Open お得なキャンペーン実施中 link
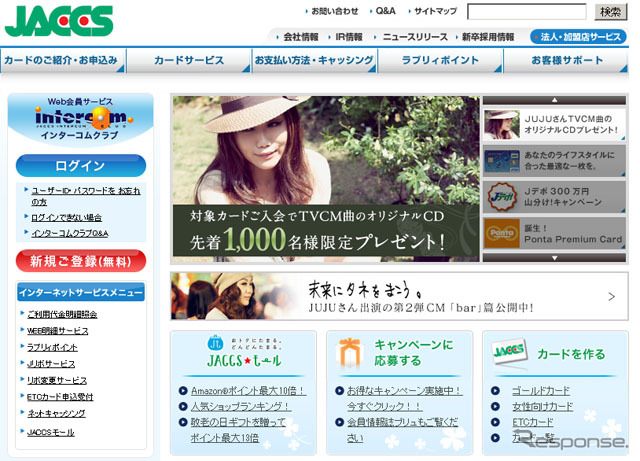Viewport: 640px width, 461px height. pos(404,399)
